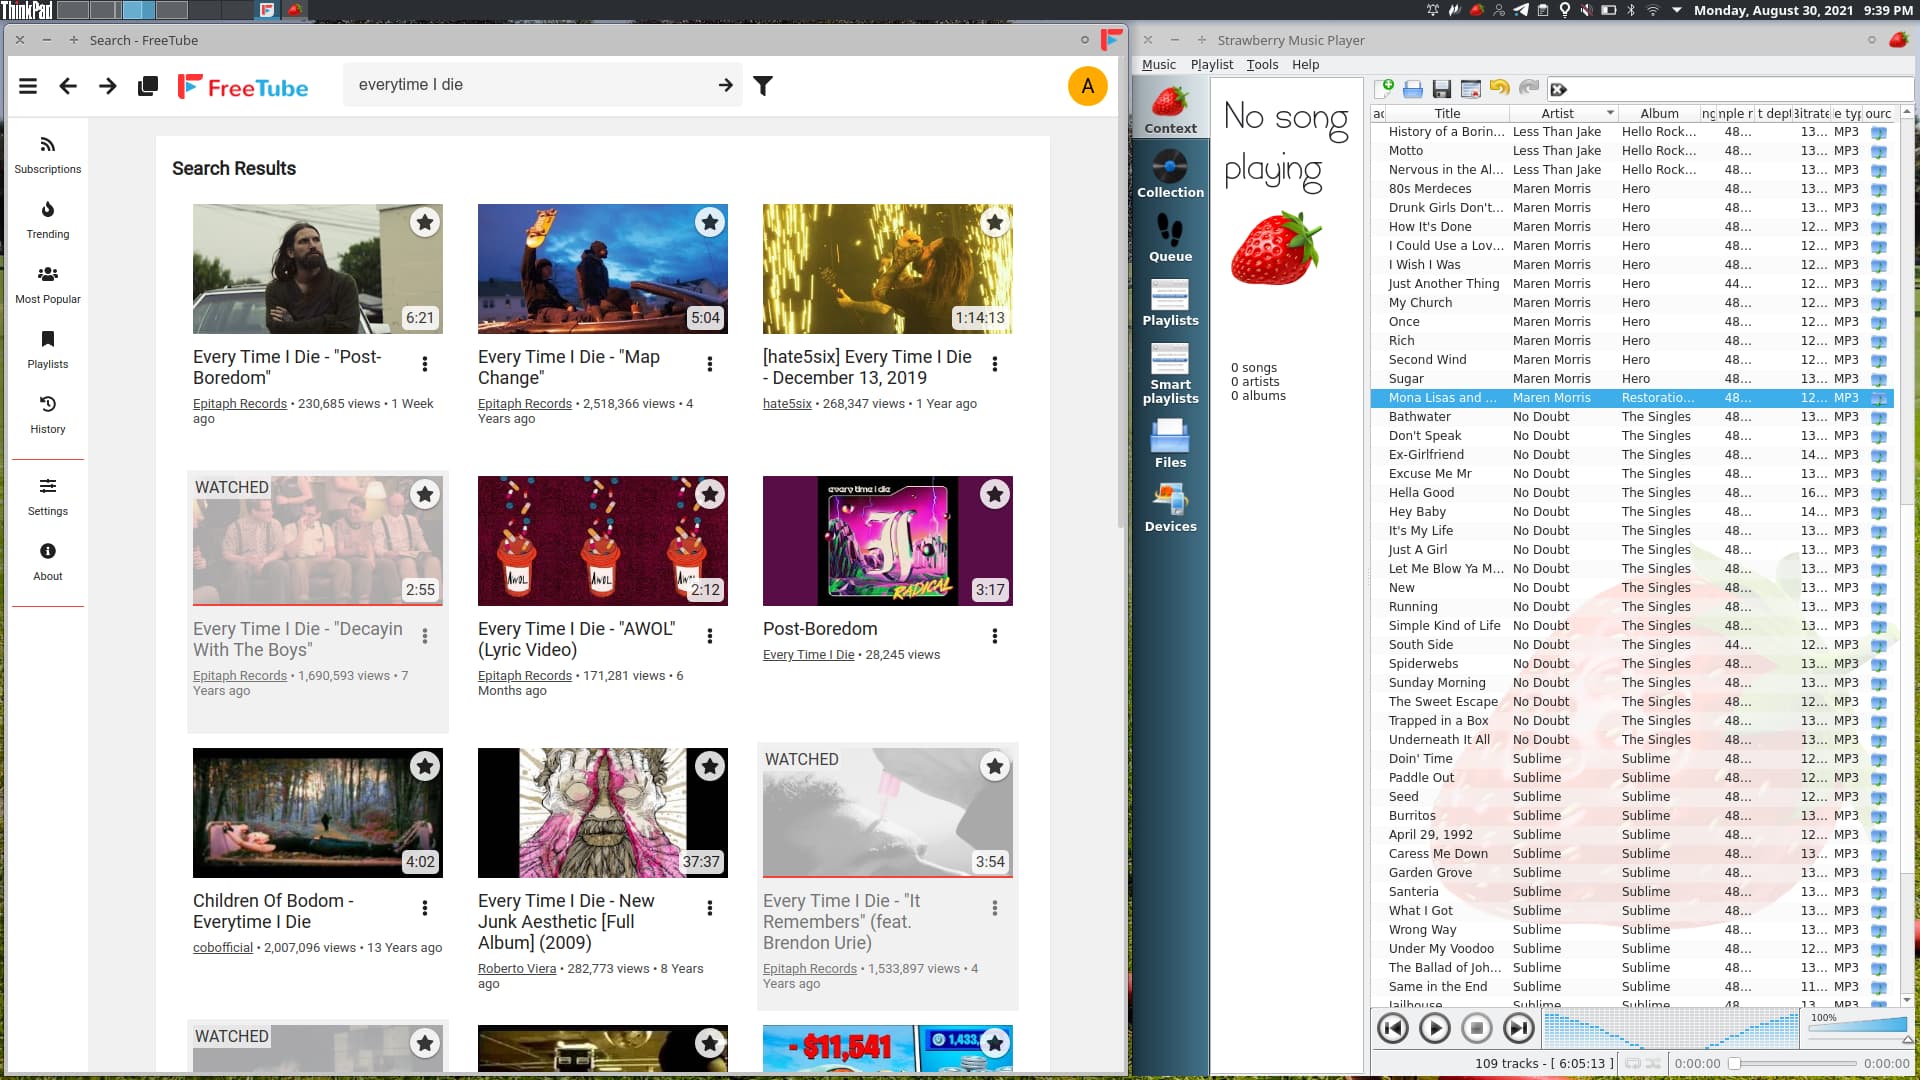Viewport: 1920px width, 1080px height.
Task: Undo last playlist change
Action: (1499, 88)
